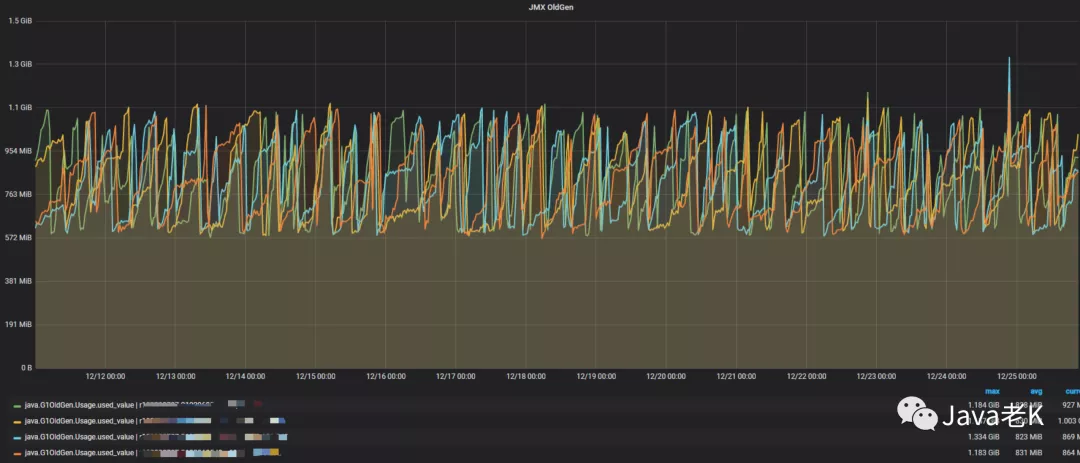Viewport: 1080px width, 463px height.
Task: Click the 12/13 00:00 time axis label
Action: pyautogui.click(x=176, y=377)
